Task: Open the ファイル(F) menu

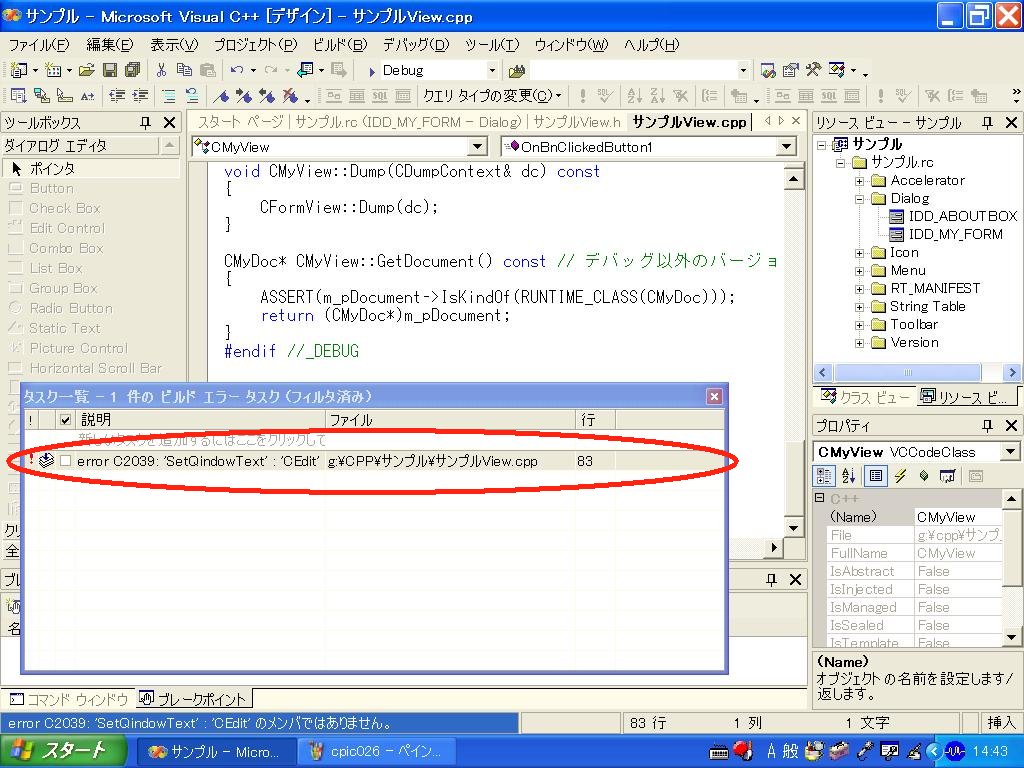Action: pyautogui.click(x=39, y=44)
